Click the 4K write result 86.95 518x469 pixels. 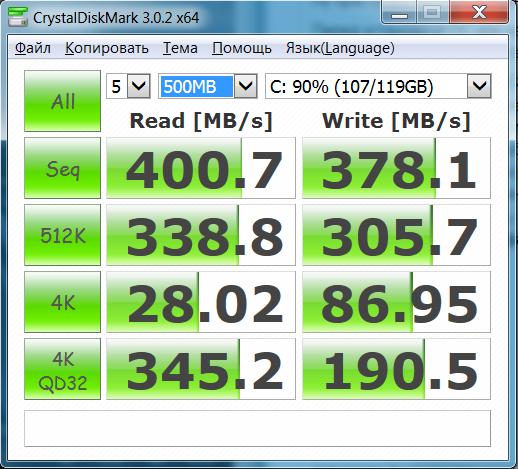[396, 302]
